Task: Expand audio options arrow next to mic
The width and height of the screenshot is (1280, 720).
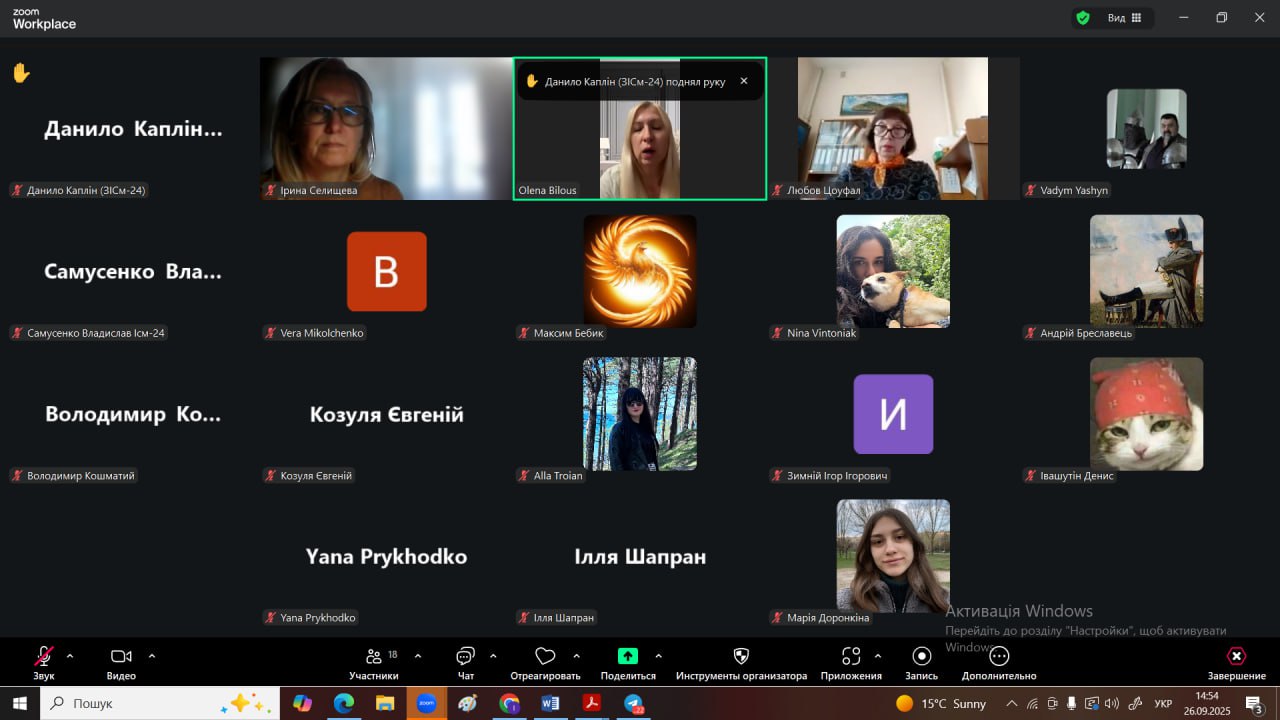Action: pos(70,656)
